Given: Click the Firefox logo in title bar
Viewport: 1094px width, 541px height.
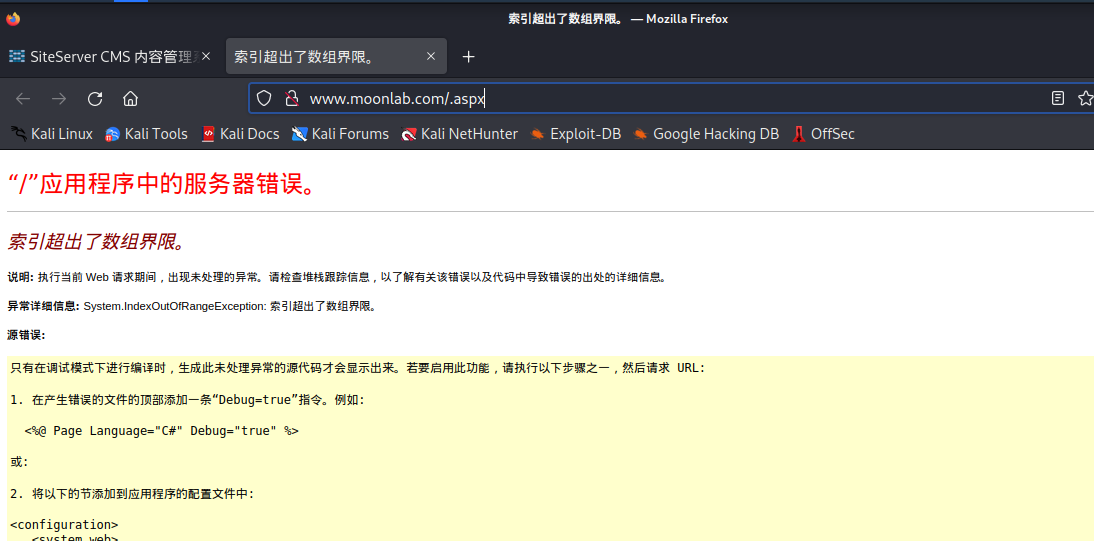Looking at the screenshot, I should click(x=13, y=19).
